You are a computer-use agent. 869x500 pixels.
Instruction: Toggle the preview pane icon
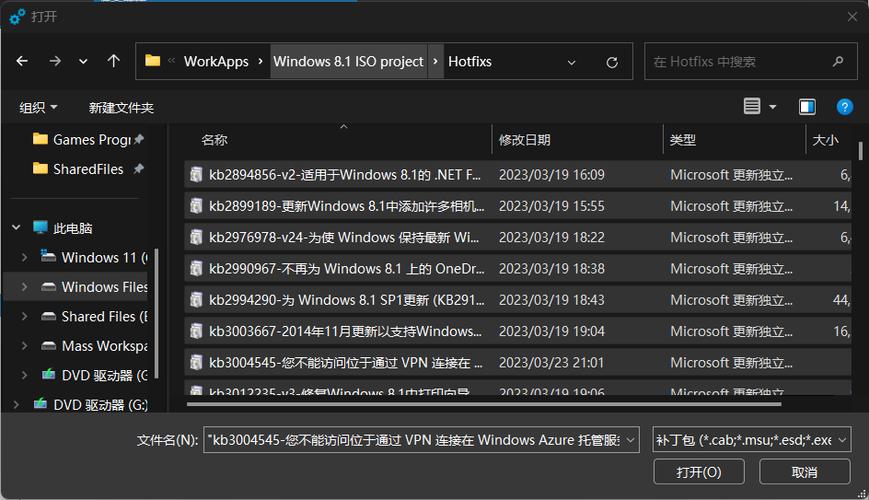(807, 106)
